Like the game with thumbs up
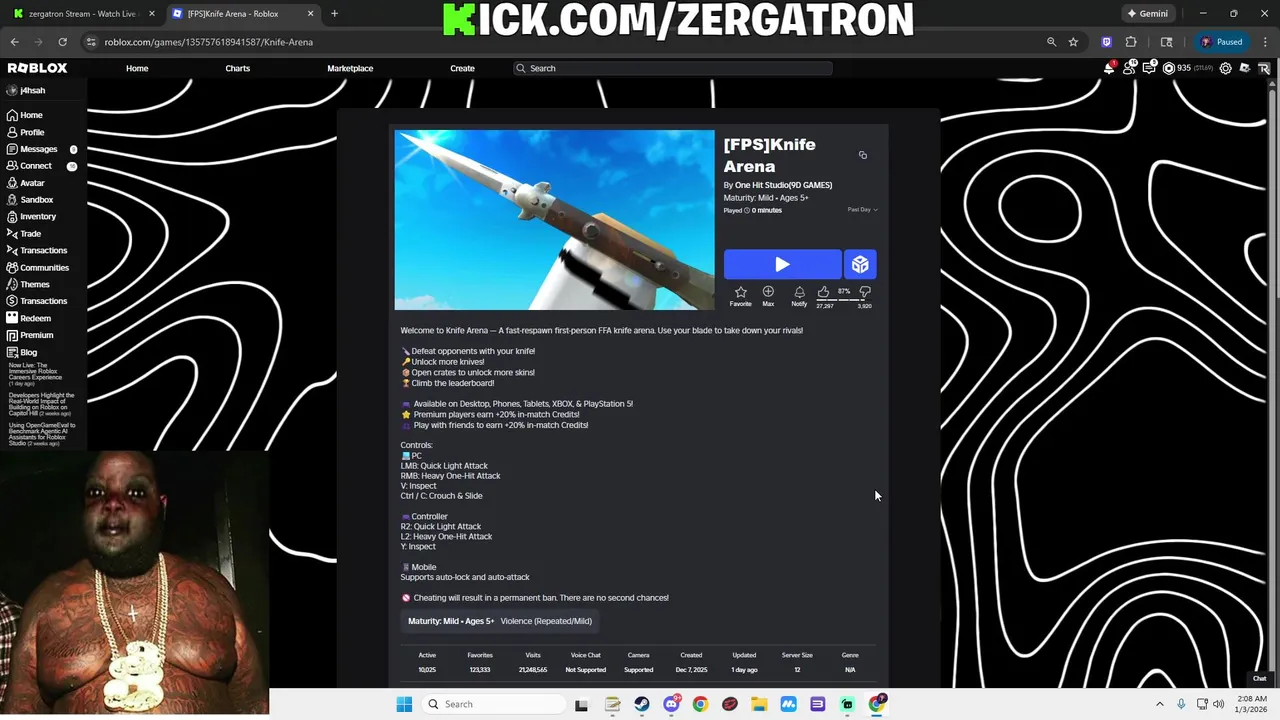Viewport: 1280px width, 720px height. point(823,293)
